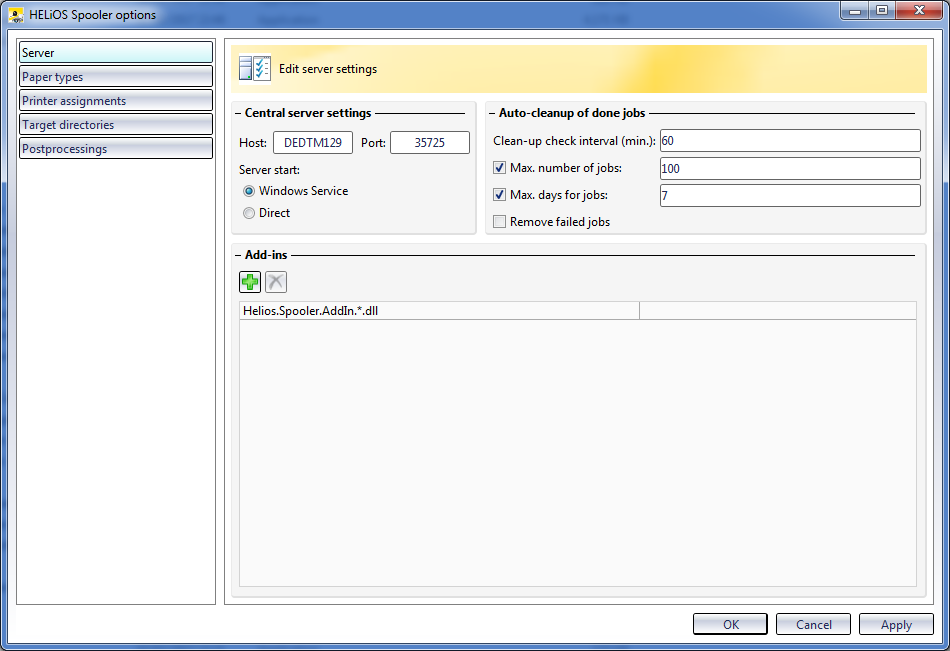Click the Max. days for jobs value field
The height and width of the screenshot is (651, 950).
click(x=790, y=195)
